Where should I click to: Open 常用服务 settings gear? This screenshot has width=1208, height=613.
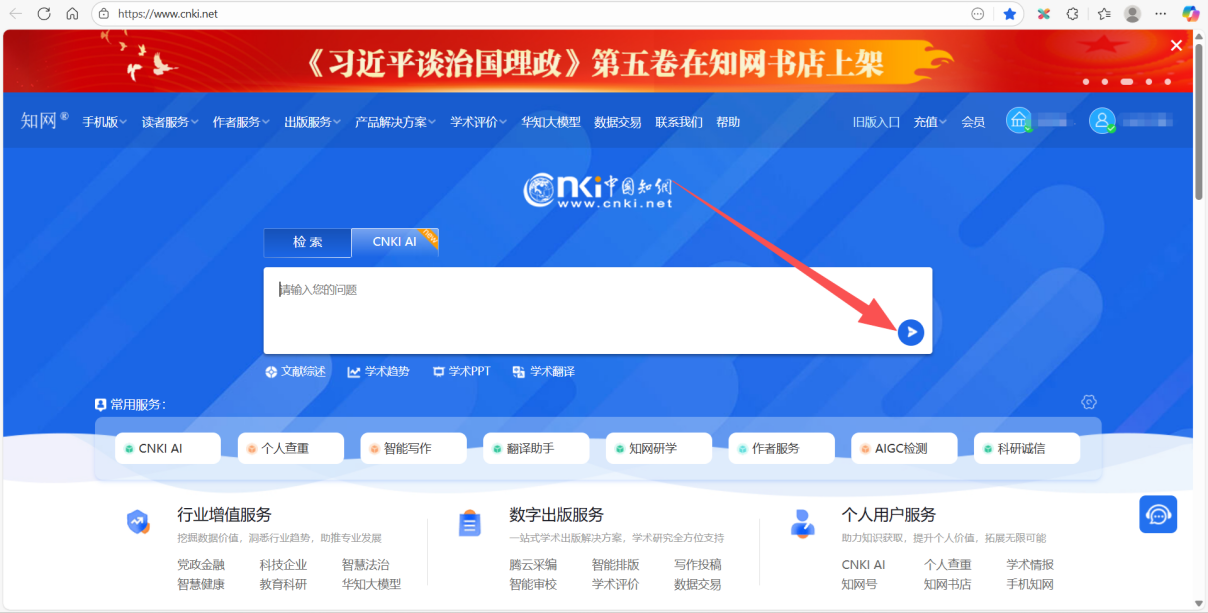pos(1089,402)
